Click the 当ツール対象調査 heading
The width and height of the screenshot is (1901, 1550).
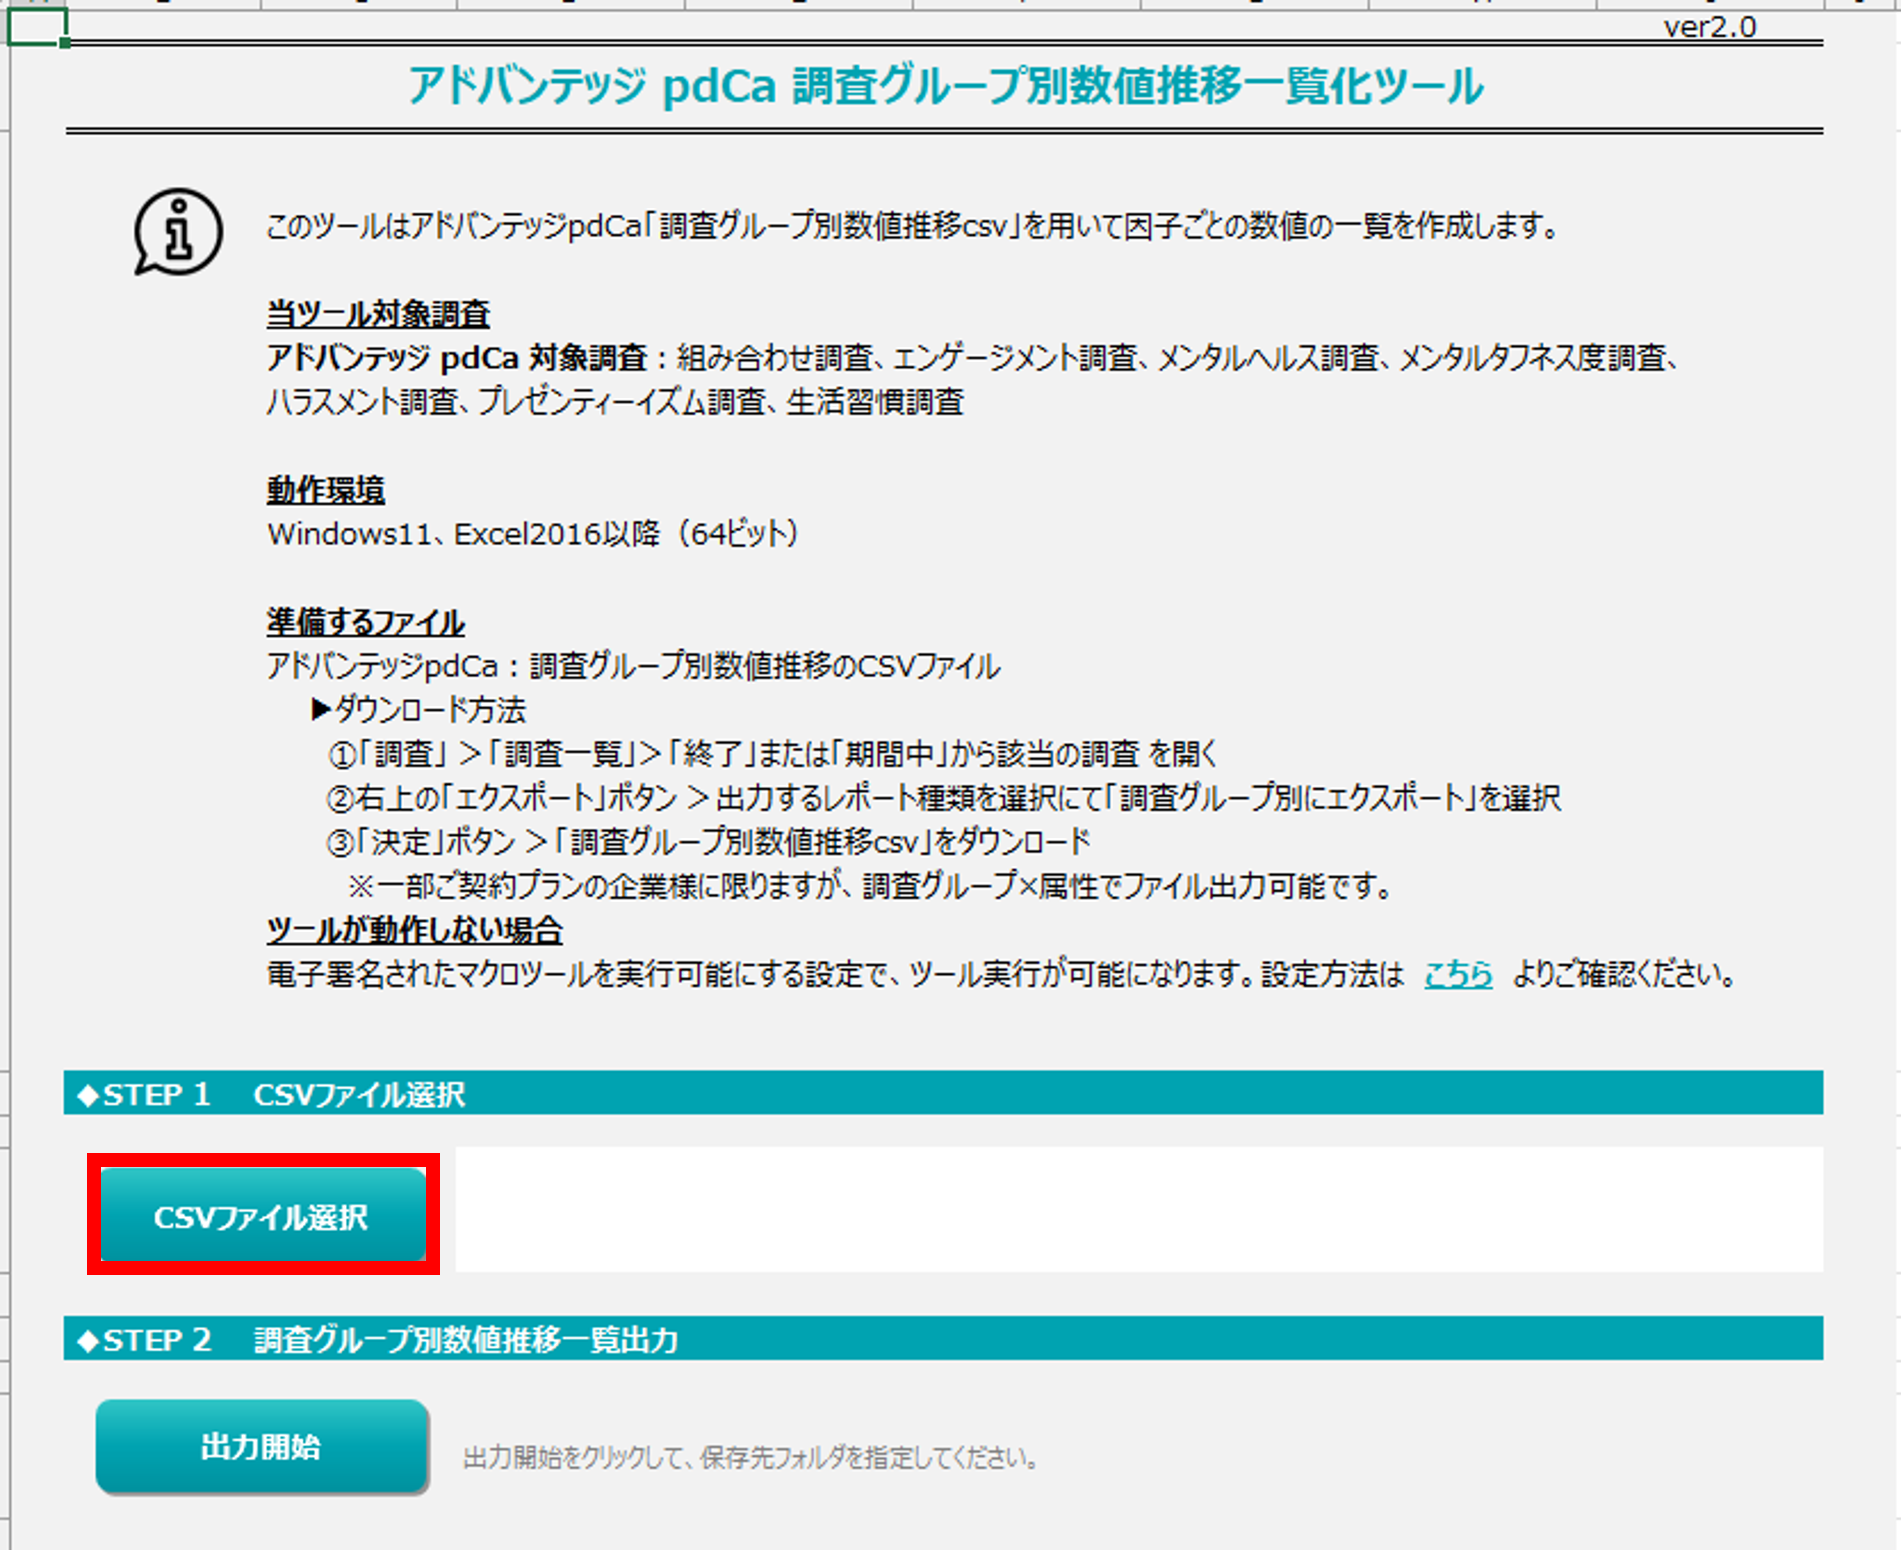(x=378, y=314)
